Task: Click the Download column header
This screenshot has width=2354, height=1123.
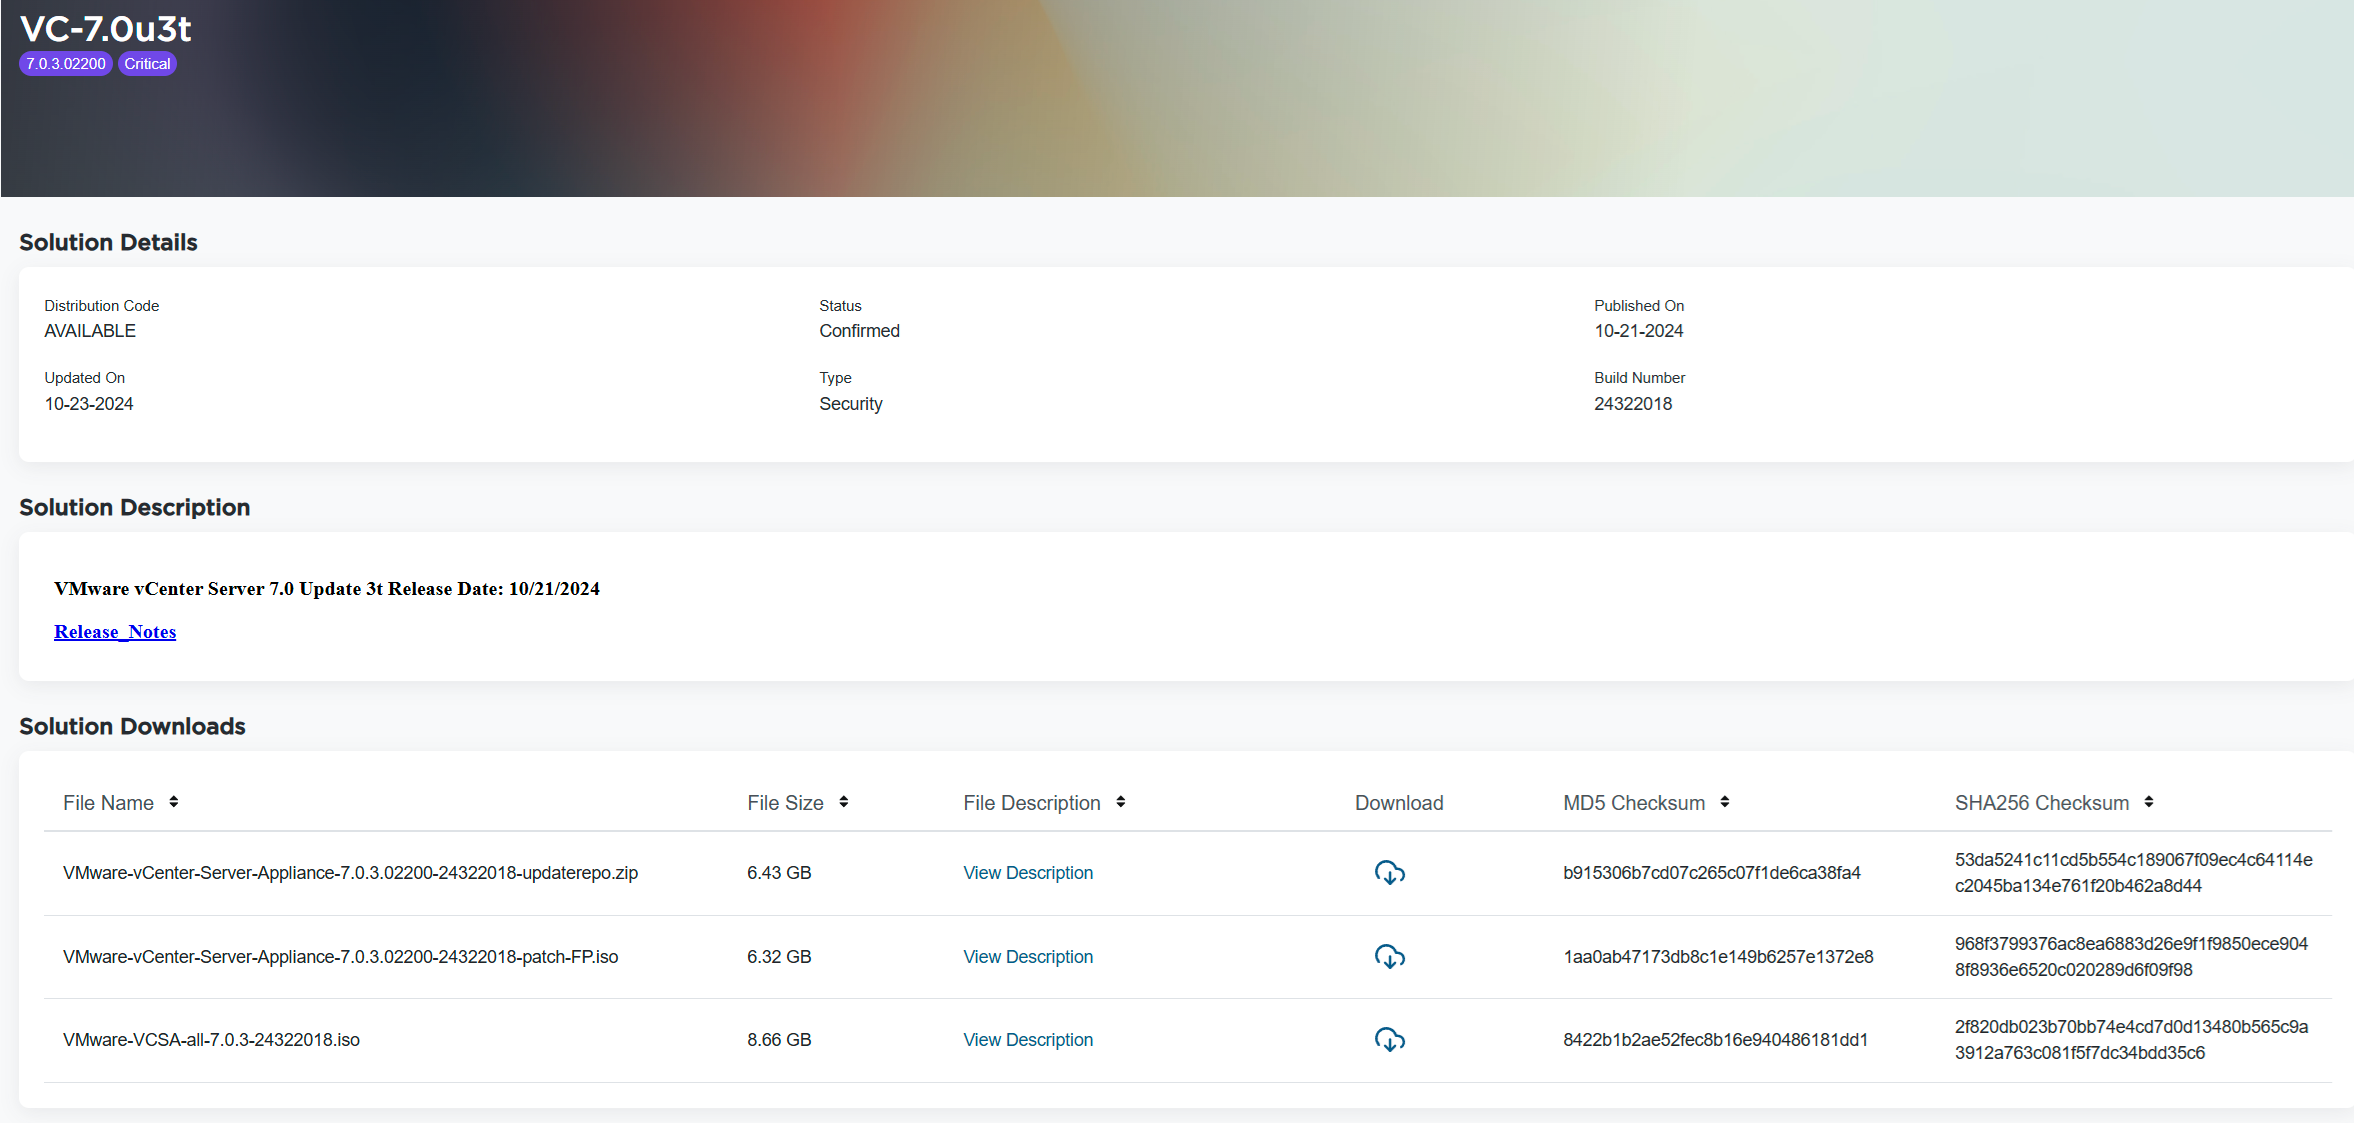Action: pos(1399,803)
